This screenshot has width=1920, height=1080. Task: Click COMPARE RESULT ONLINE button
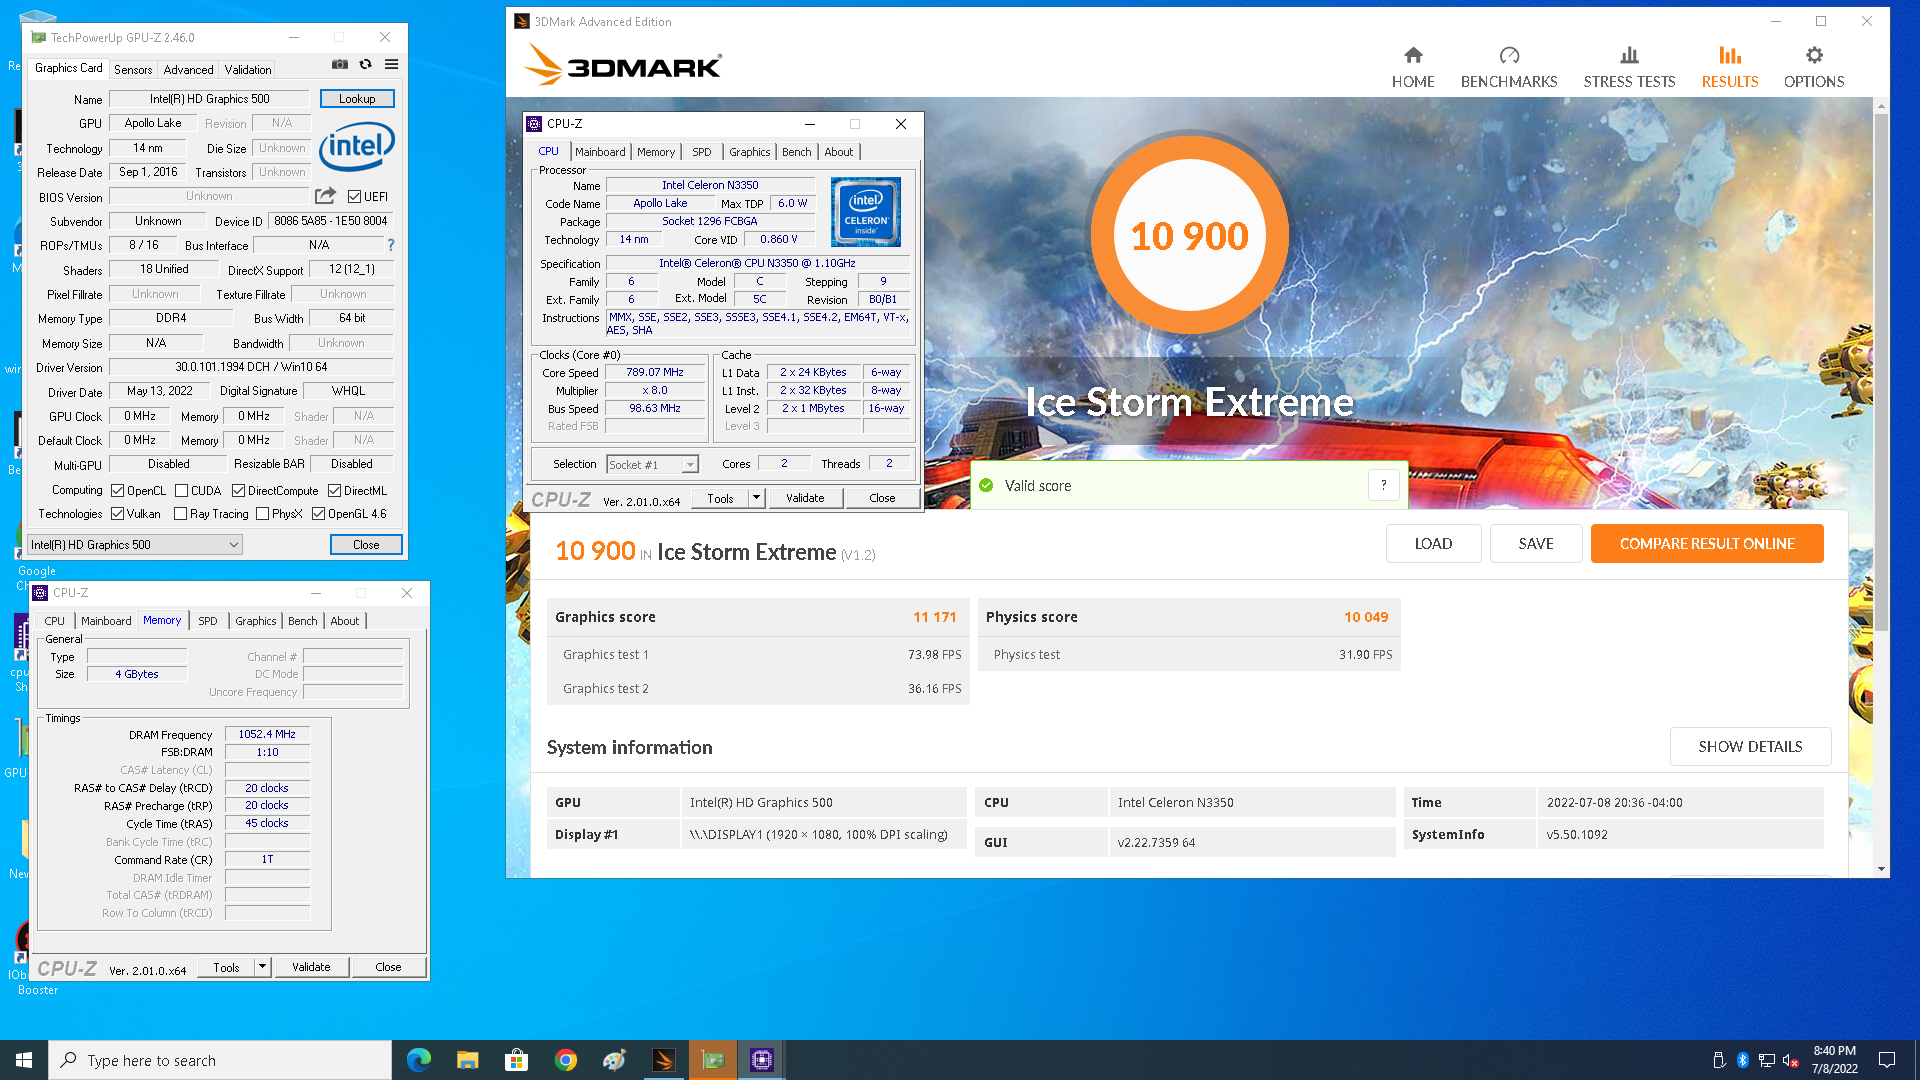1707,544
